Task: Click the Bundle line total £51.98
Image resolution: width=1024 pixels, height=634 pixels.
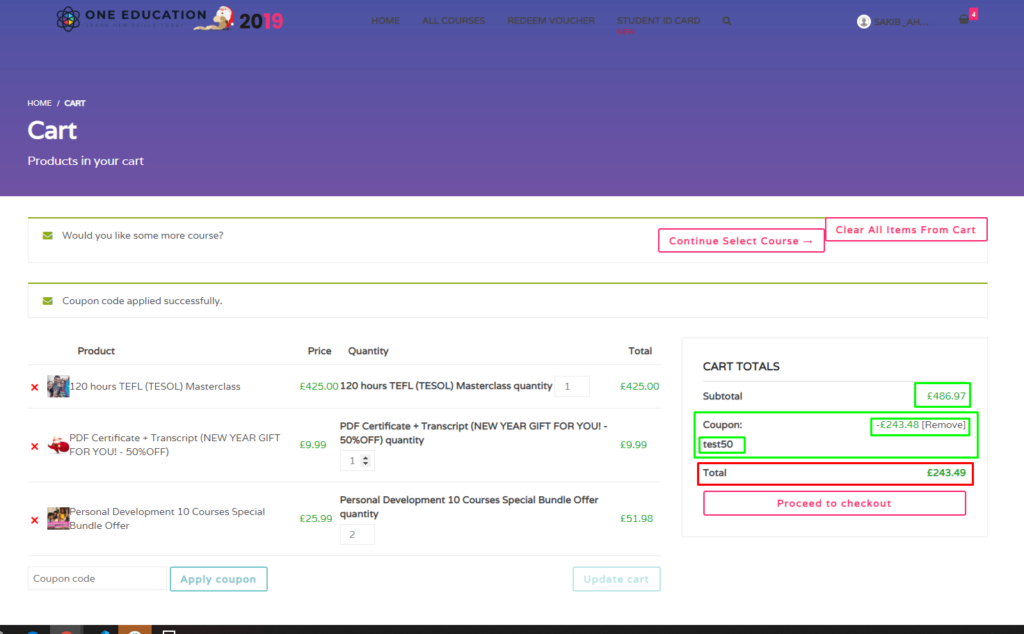Action: pyautogui.click(x=636, y=518)
